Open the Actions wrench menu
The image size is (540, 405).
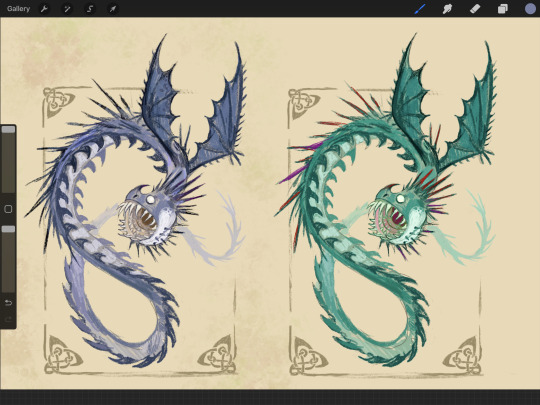coord(44,9)
